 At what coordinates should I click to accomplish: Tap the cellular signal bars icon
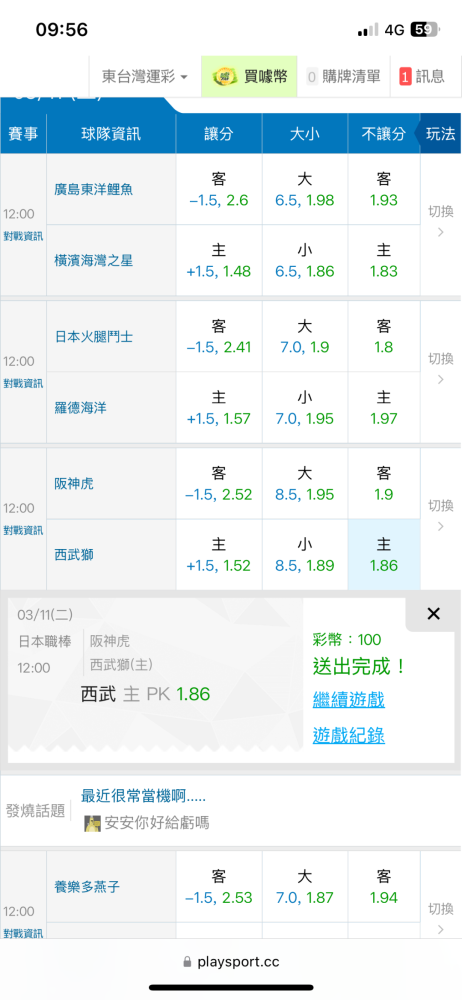pos(367,29)
